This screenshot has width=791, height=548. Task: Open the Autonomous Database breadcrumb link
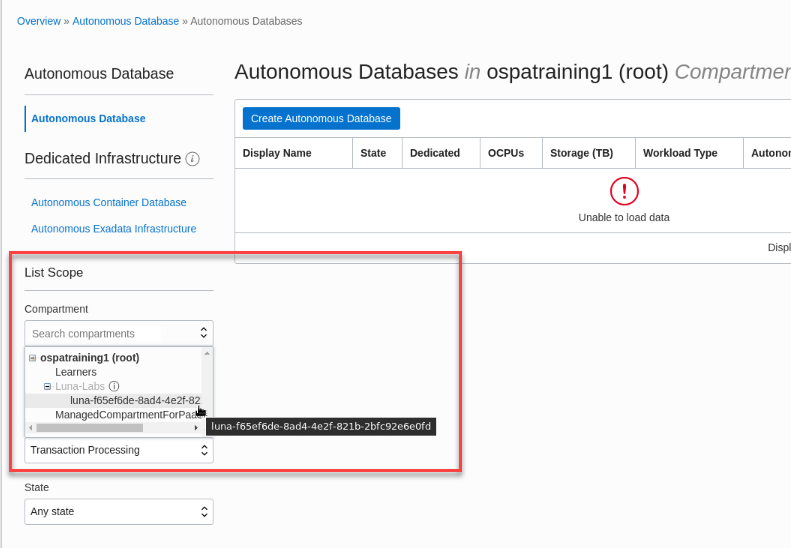126,21
